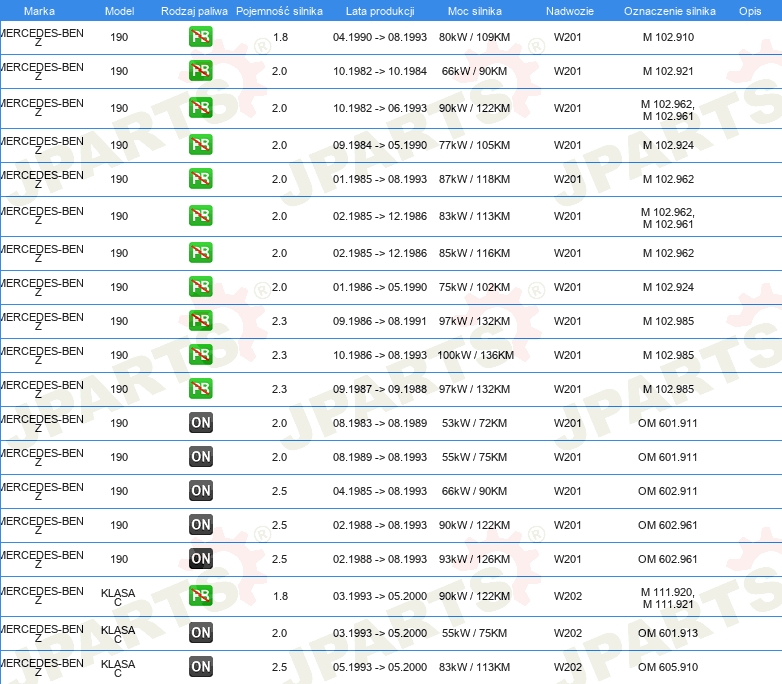Viewport: 782px width, 684px height.
Task: Click the Nadwozie column header
Action: pyautogui.click(x=570, y=11)
